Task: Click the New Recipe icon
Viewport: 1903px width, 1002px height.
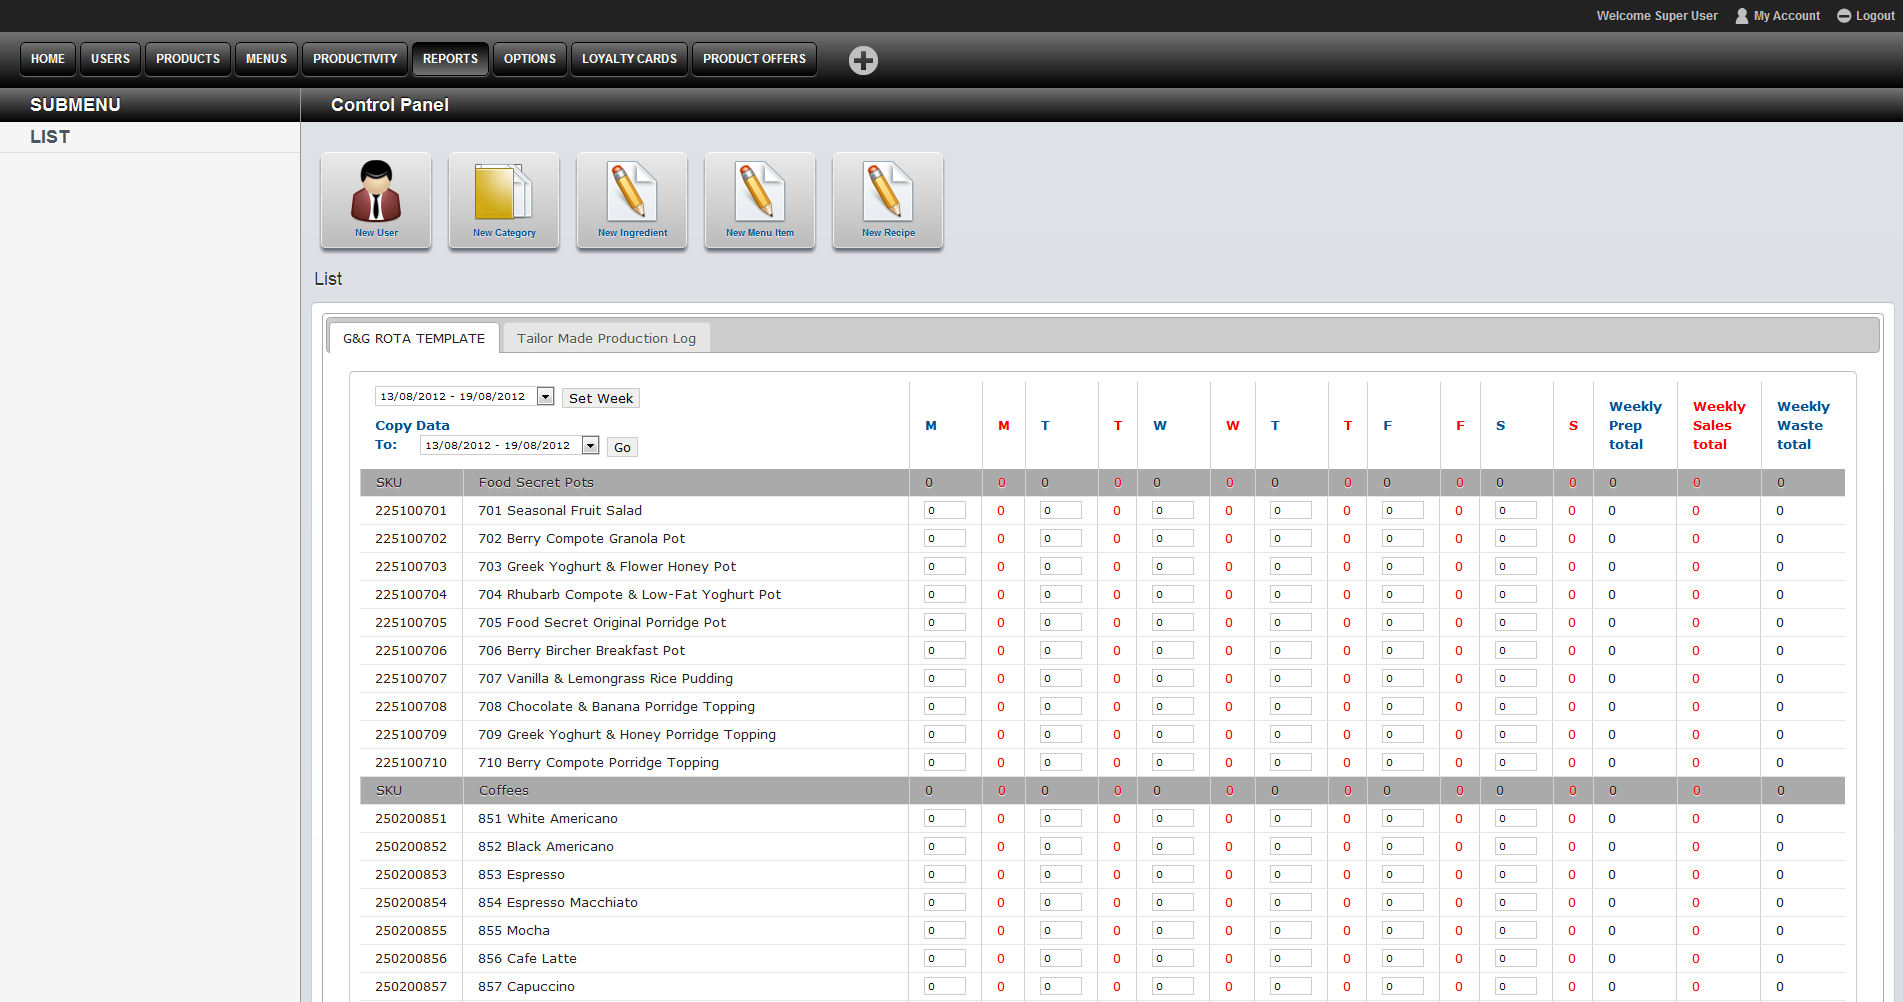Action: [888, 200]
